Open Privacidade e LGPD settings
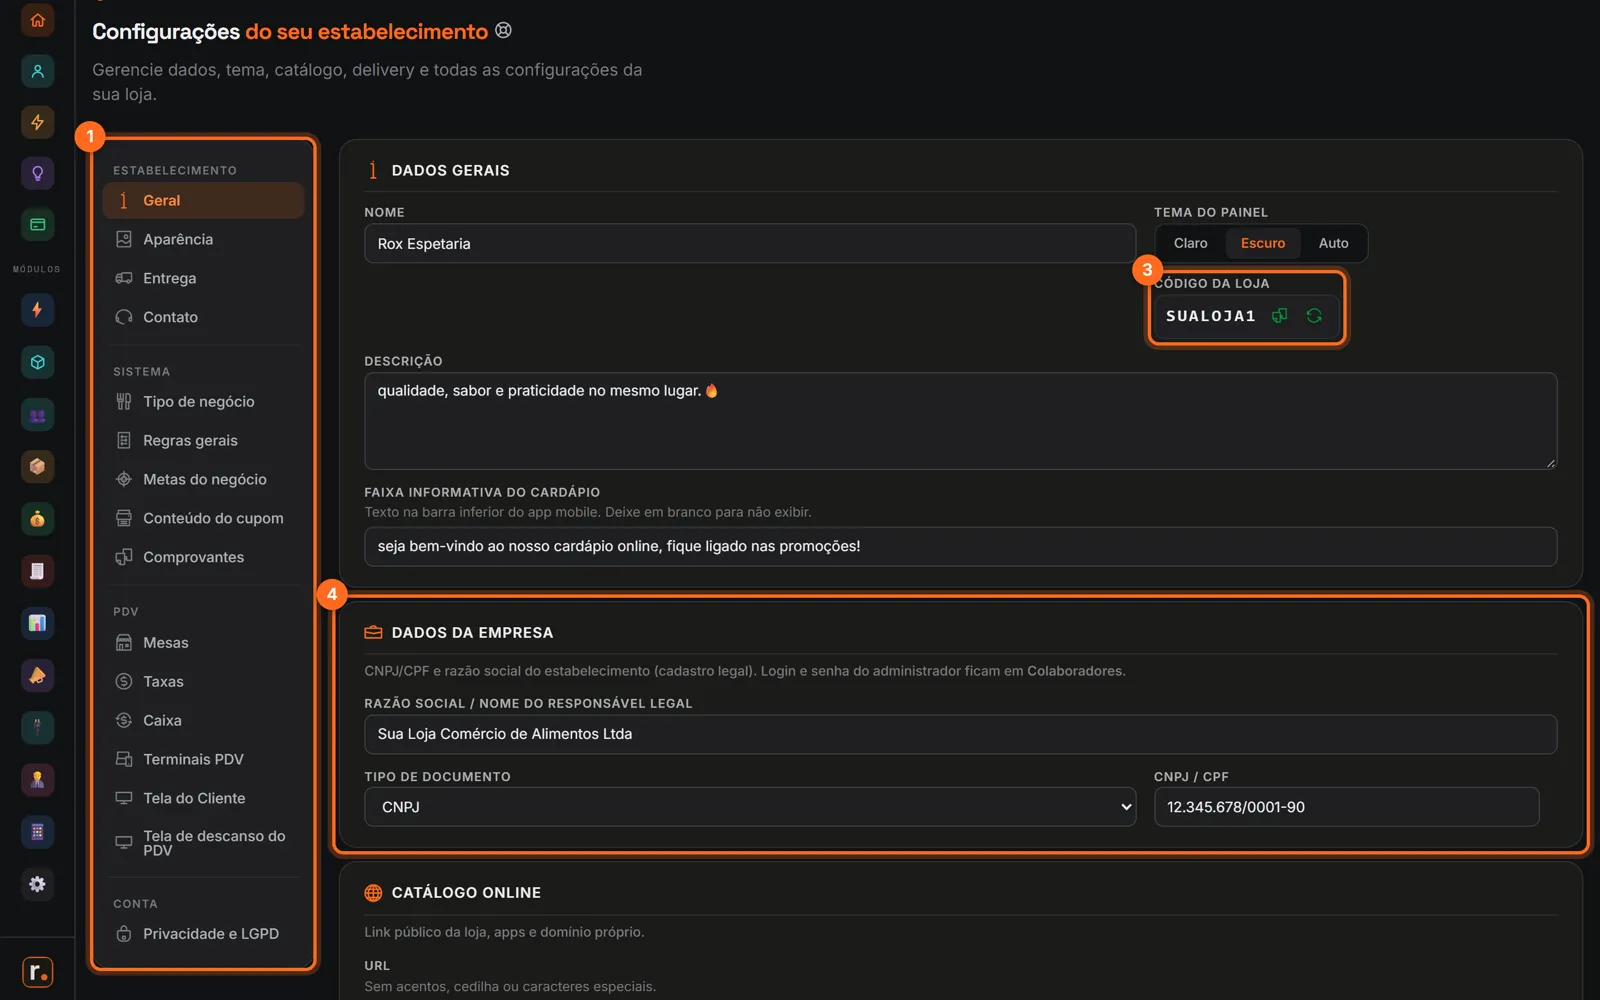Viewport: 1600px width, 1000px height. click(x=203, y=933)
